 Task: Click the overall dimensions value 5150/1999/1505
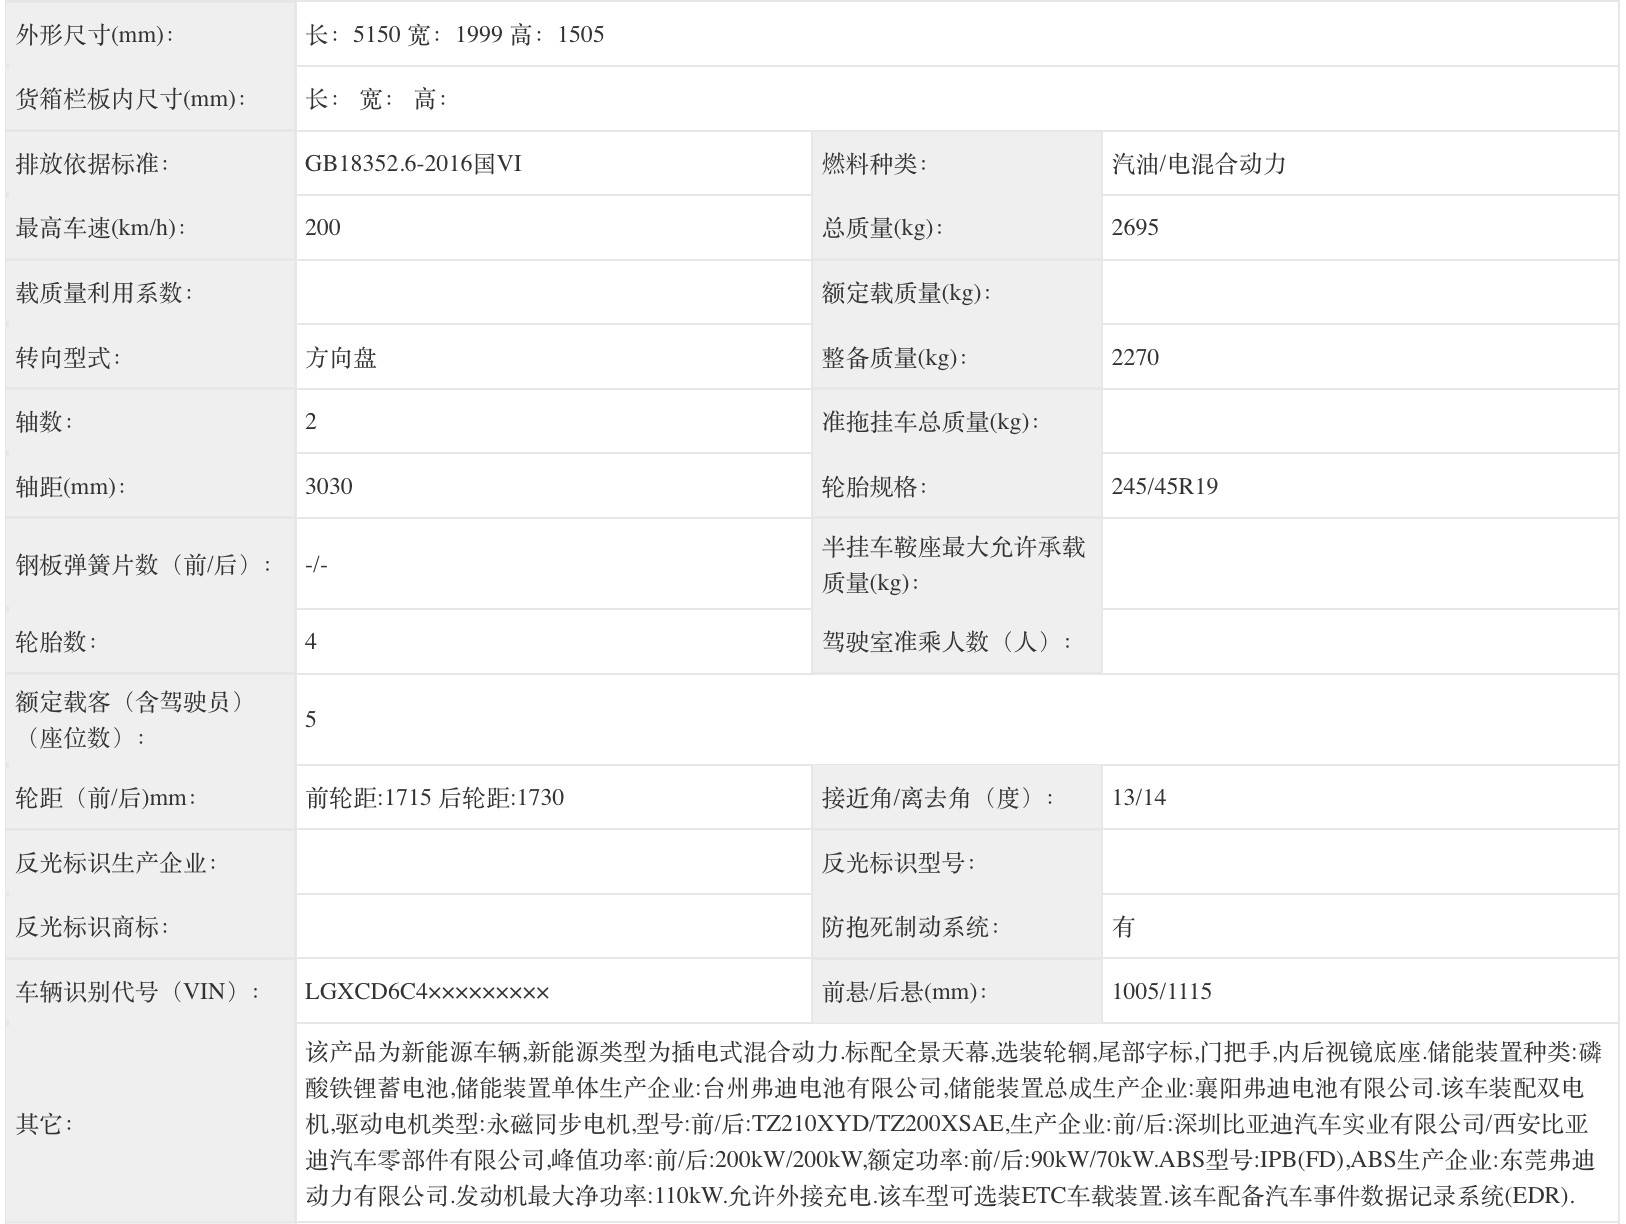[455, 35]
